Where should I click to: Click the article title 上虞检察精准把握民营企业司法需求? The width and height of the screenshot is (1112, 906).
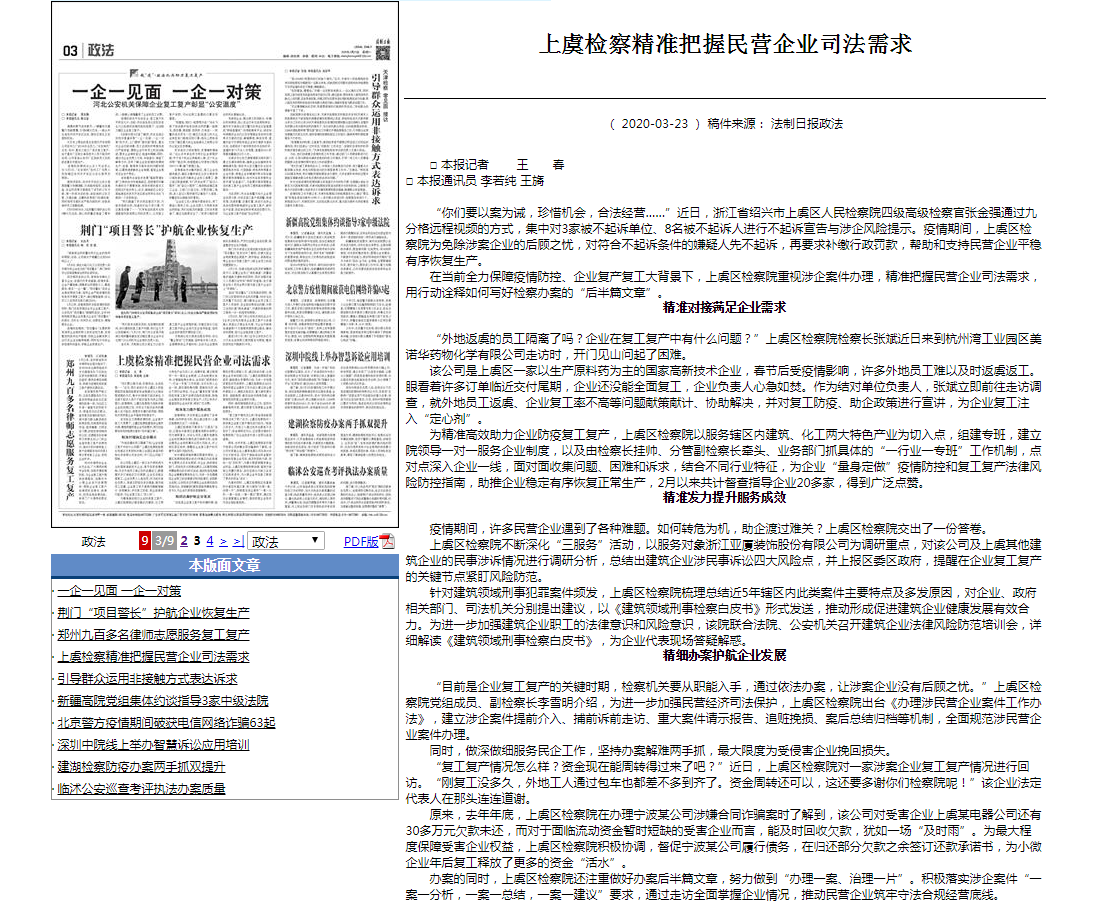tap(725, 44)
